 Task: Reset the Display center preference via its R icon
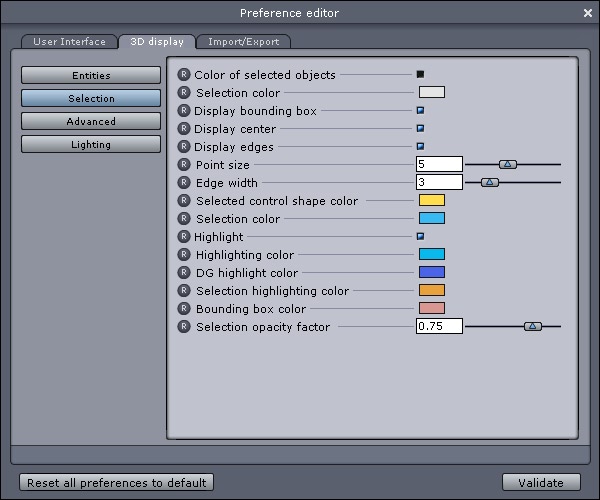(184, 129)
